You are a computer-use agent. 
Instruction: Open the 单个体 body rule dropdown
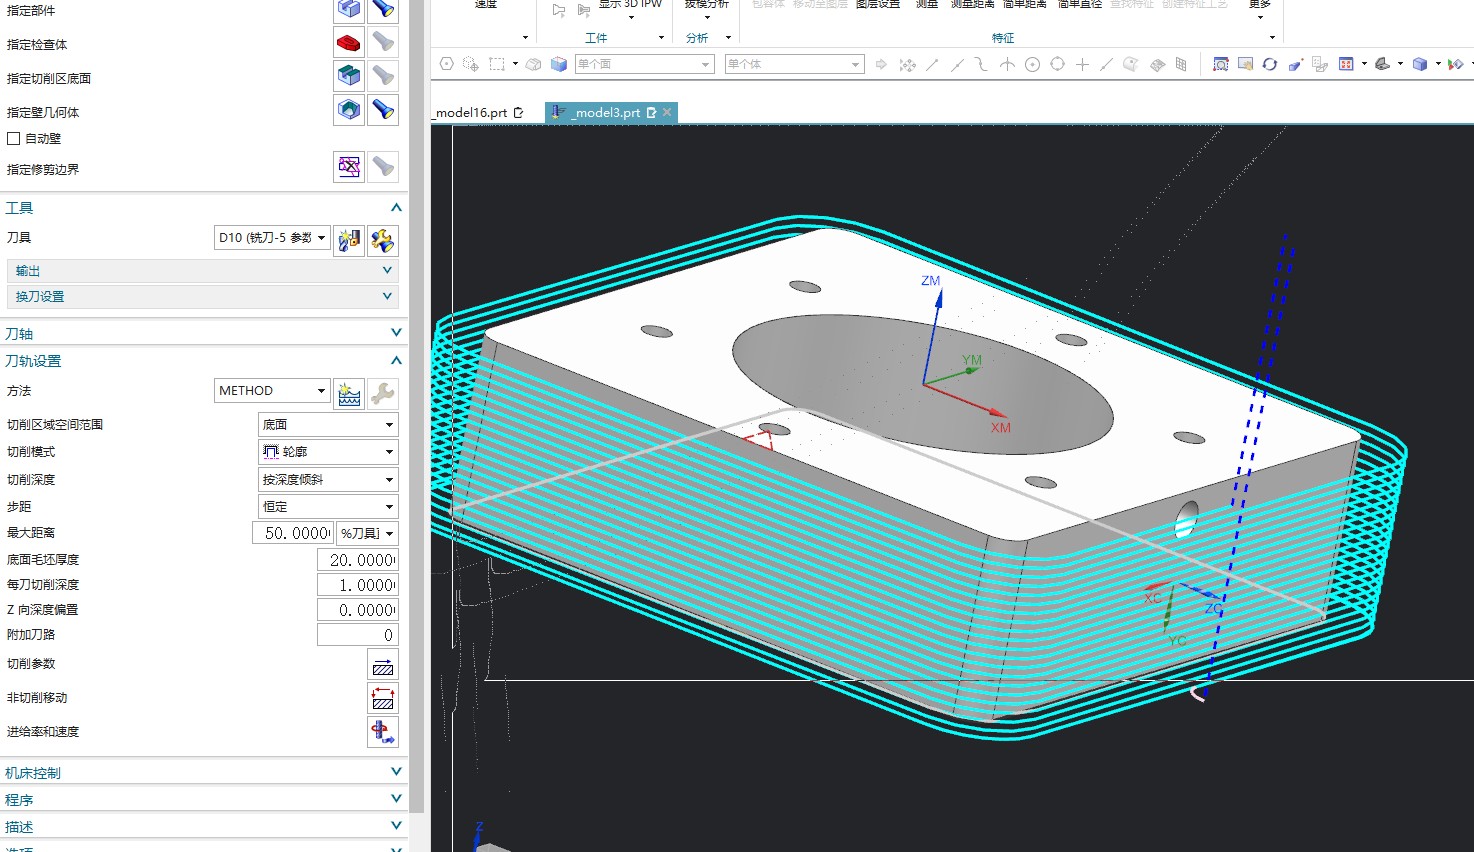[x=794, y=64]
